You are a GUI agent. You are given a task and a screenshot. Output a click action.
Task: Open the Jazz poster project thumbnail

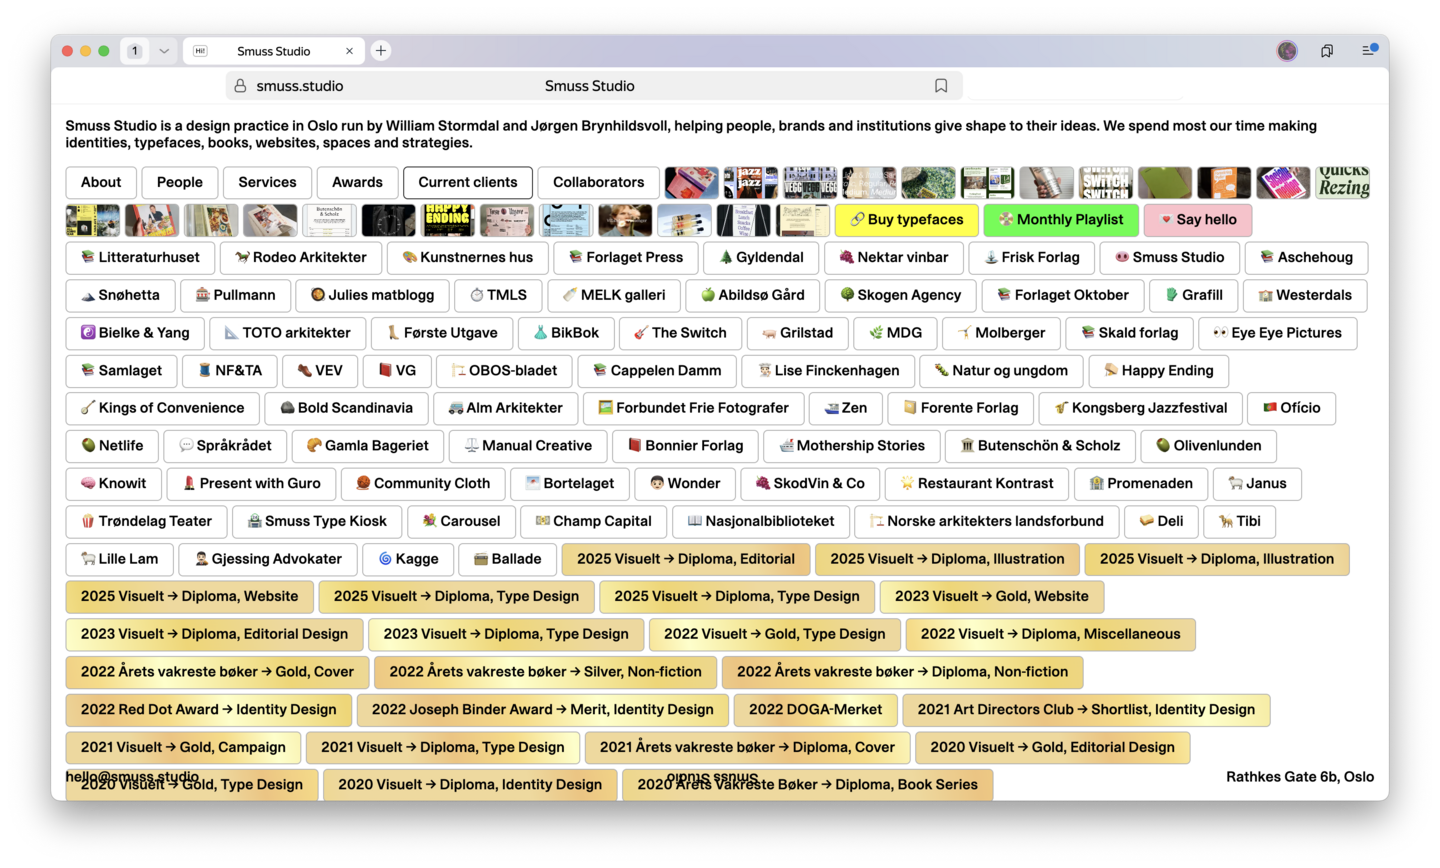pos(751,182)
